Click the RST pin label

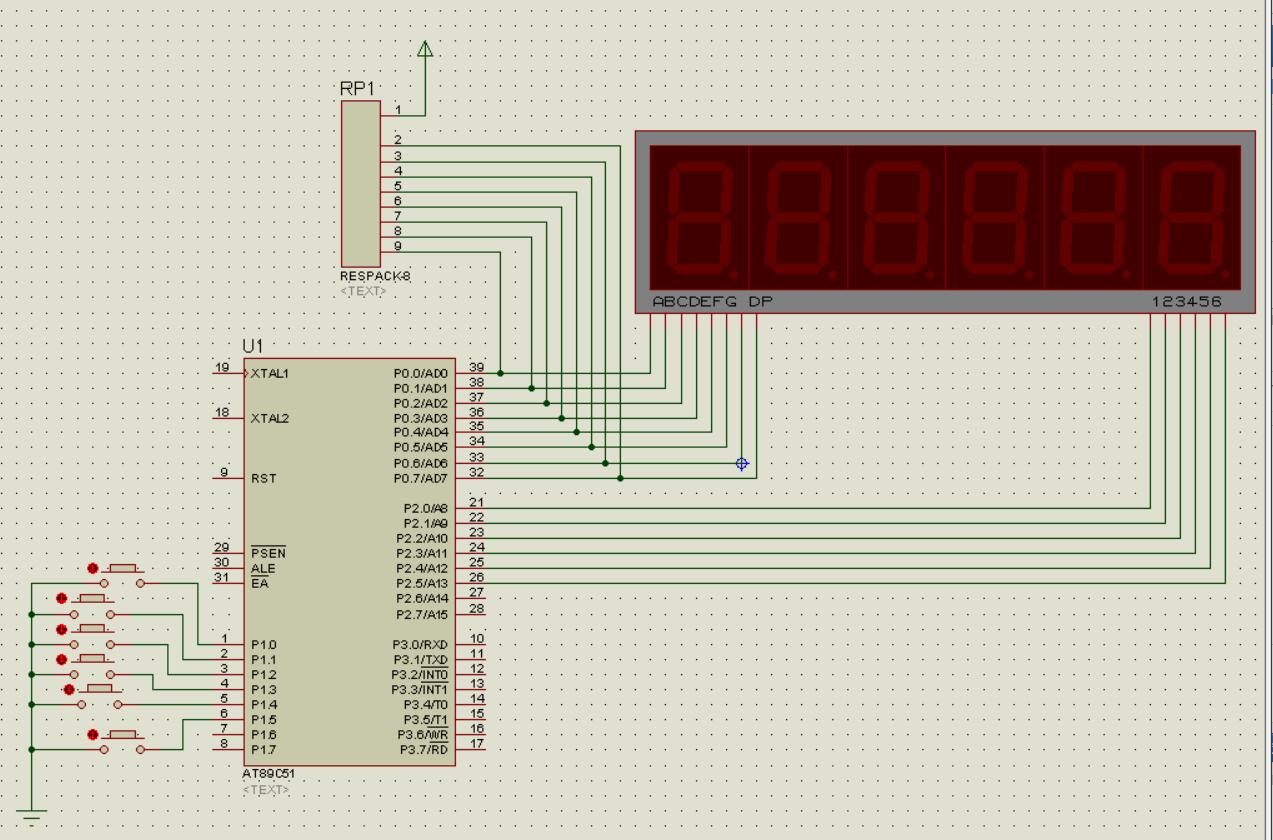263,478
